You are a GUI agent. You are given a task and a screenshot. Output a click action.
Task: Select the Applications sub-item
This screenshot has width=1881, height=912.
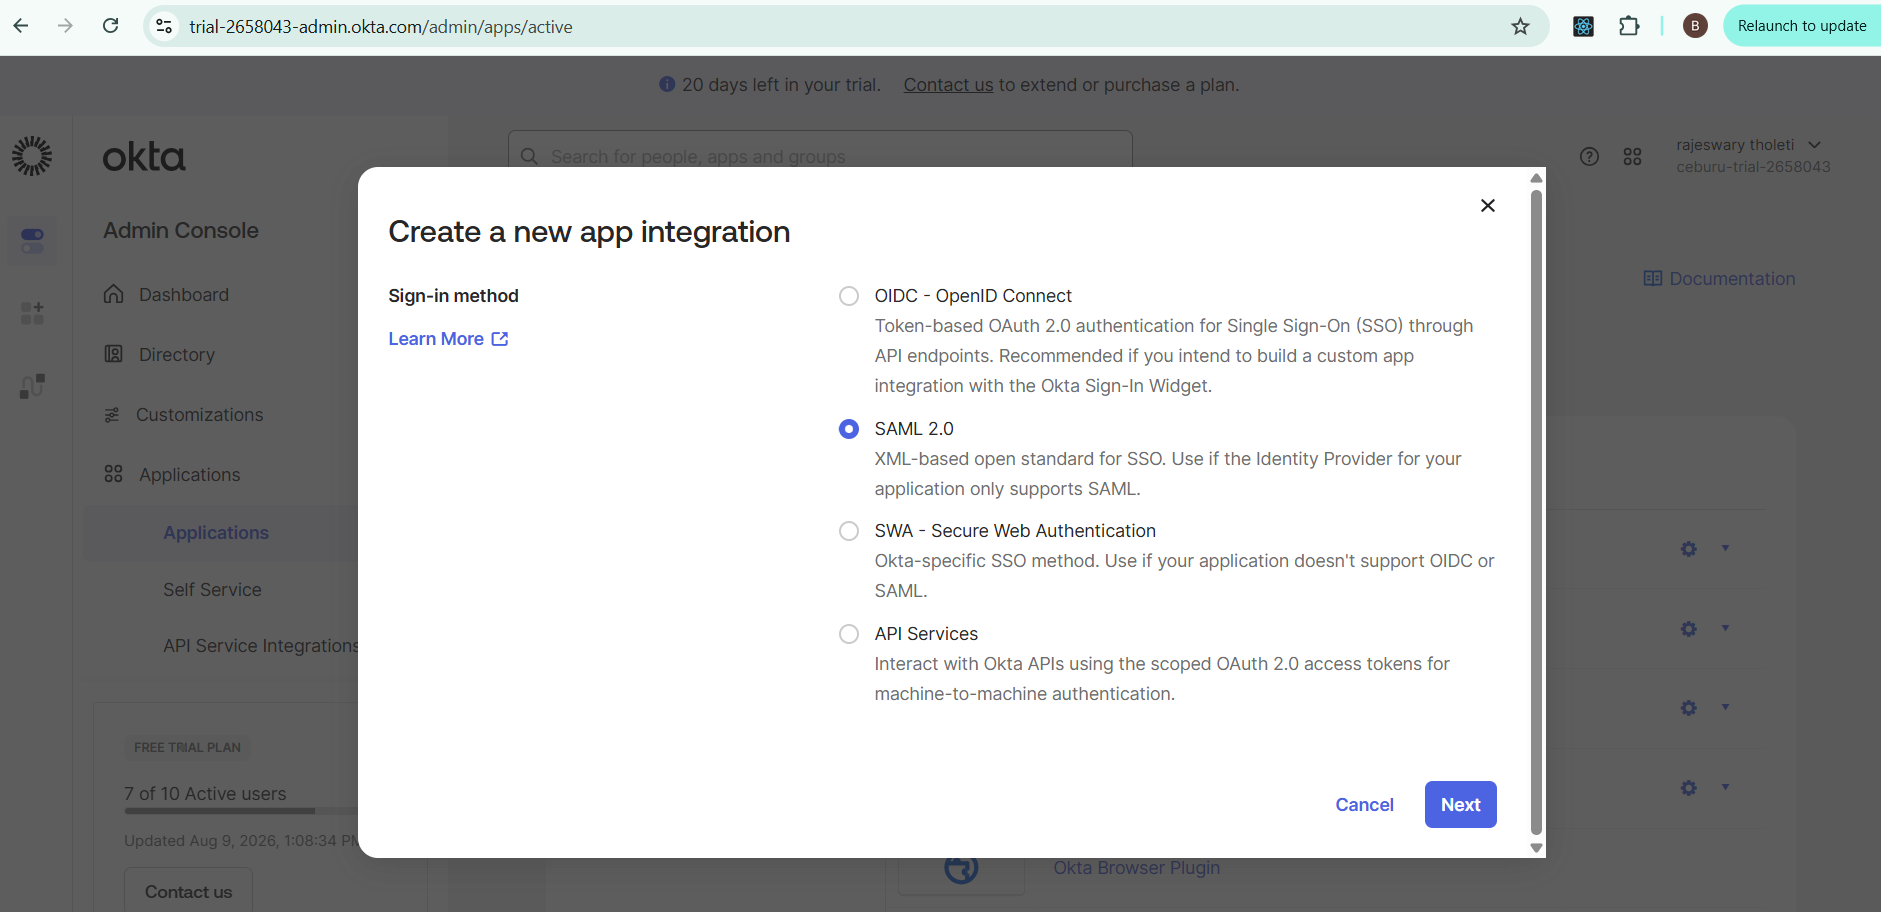(216, 533)
